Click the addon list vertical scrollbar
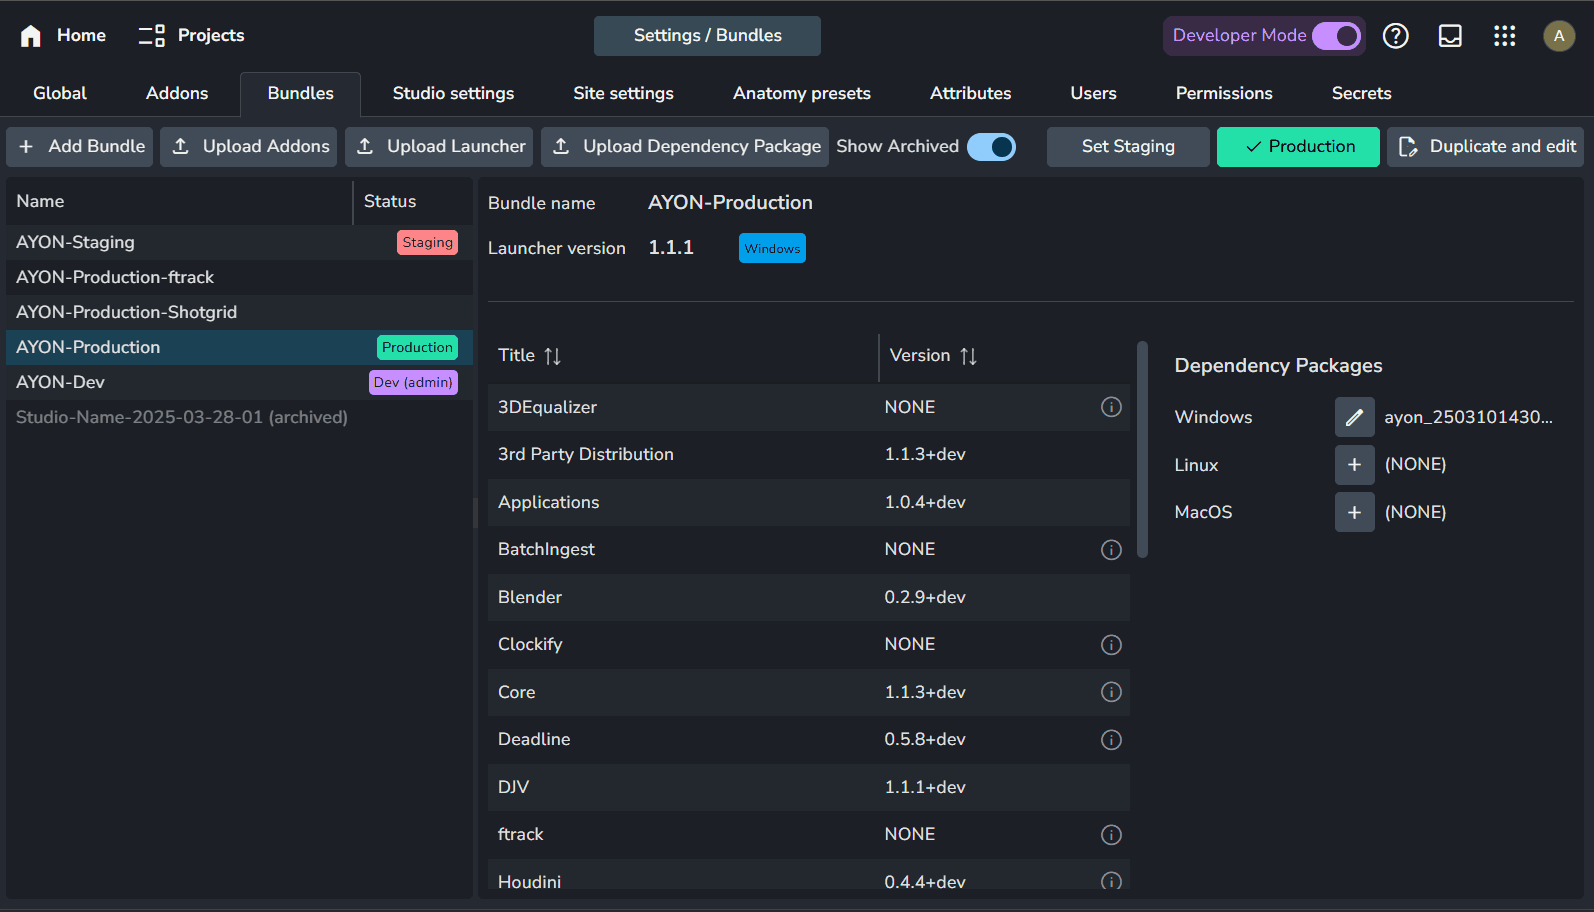Image resolution: width=1594 pixels, height=912 pixels. coord(1142,450)
